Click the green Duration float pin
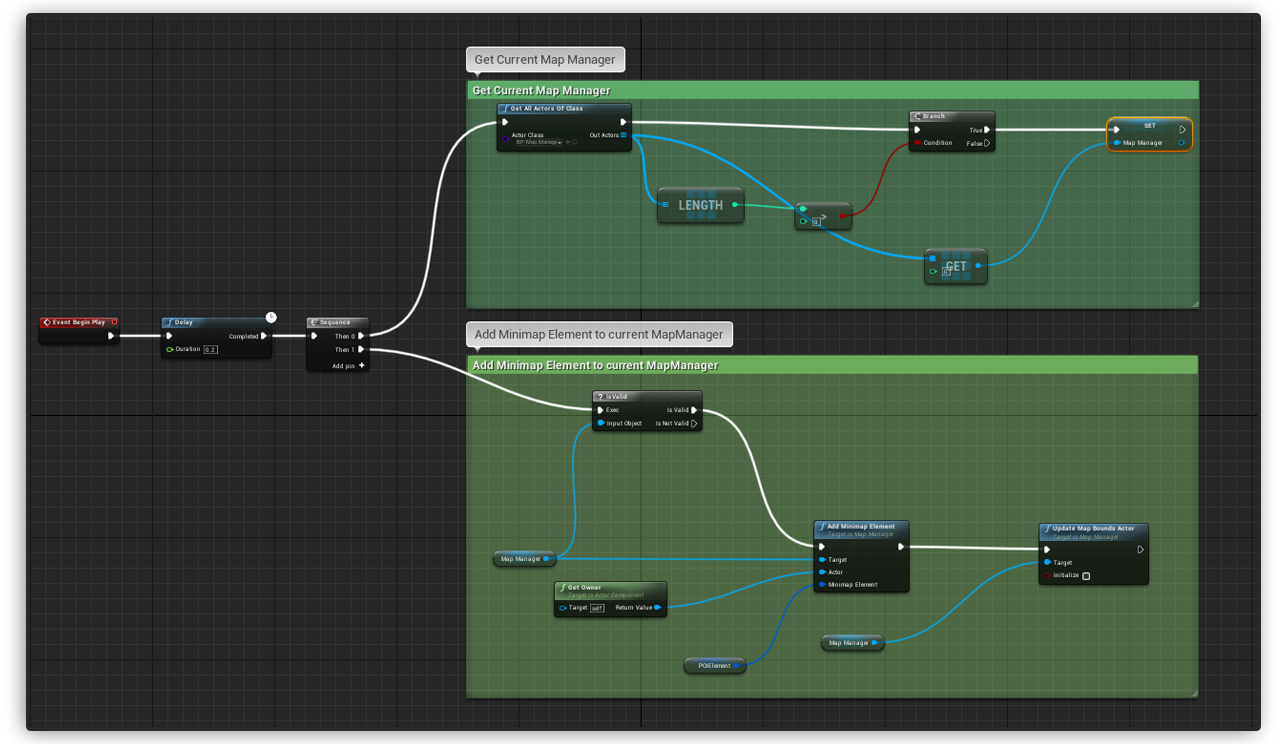 (170, 349)
